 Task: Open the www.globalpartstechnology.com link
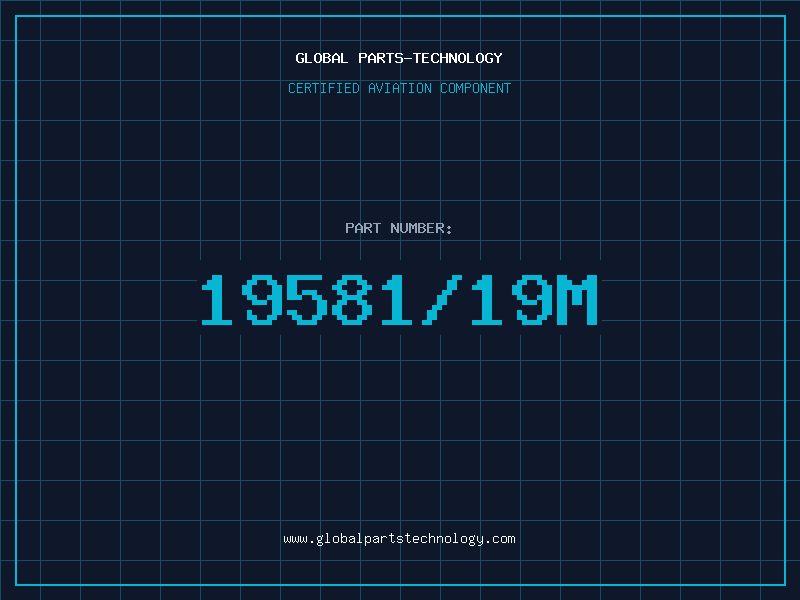(x=399, y=539)
